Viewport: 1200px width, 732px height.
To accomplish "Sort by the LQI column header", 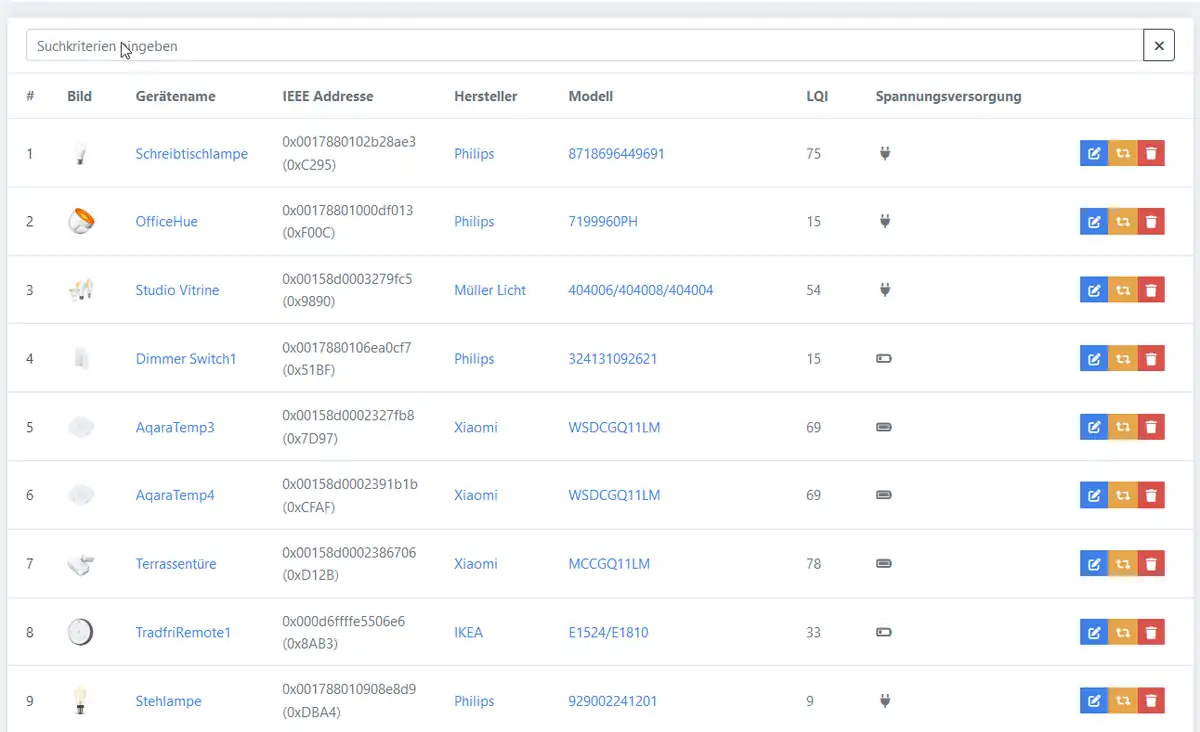I will [x=817, y=97].
